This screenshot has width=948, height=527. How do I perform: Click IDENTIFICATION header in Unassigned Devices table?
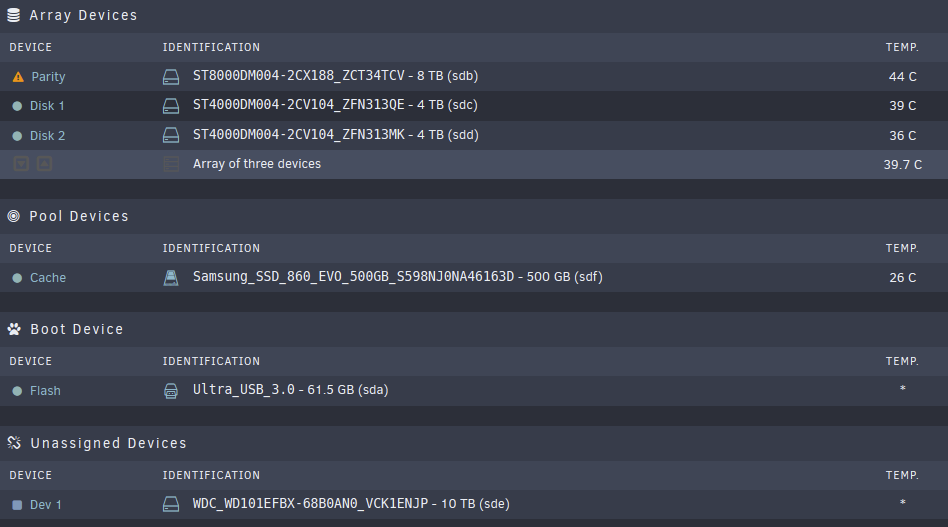coord(211,475)
